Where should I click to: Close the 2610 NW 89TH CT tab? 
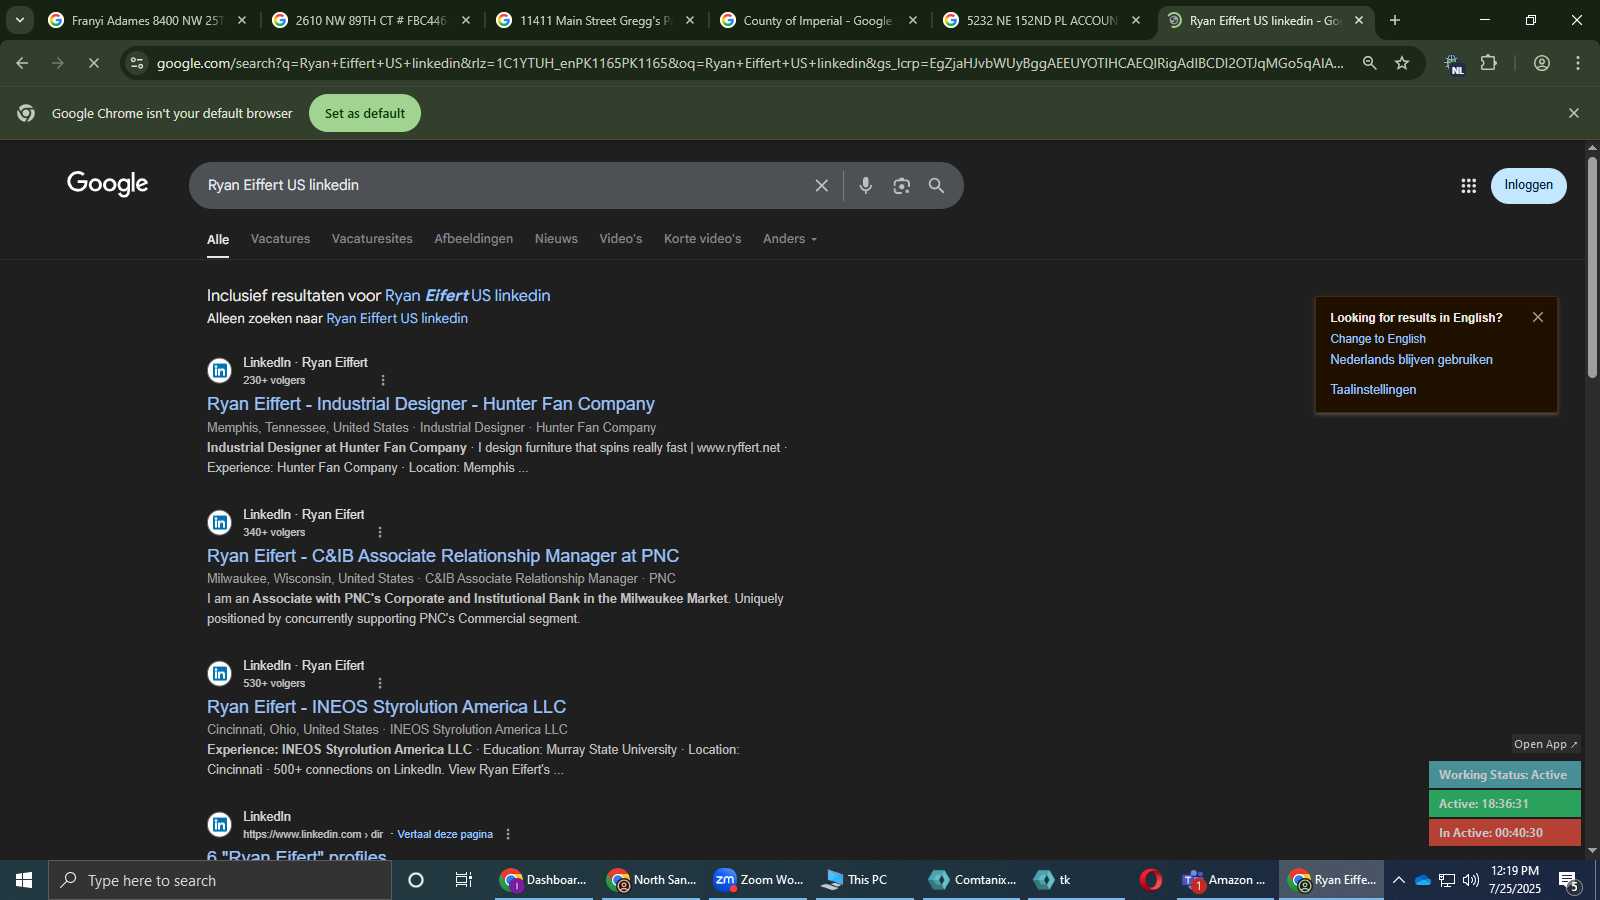tap(465, 20)
